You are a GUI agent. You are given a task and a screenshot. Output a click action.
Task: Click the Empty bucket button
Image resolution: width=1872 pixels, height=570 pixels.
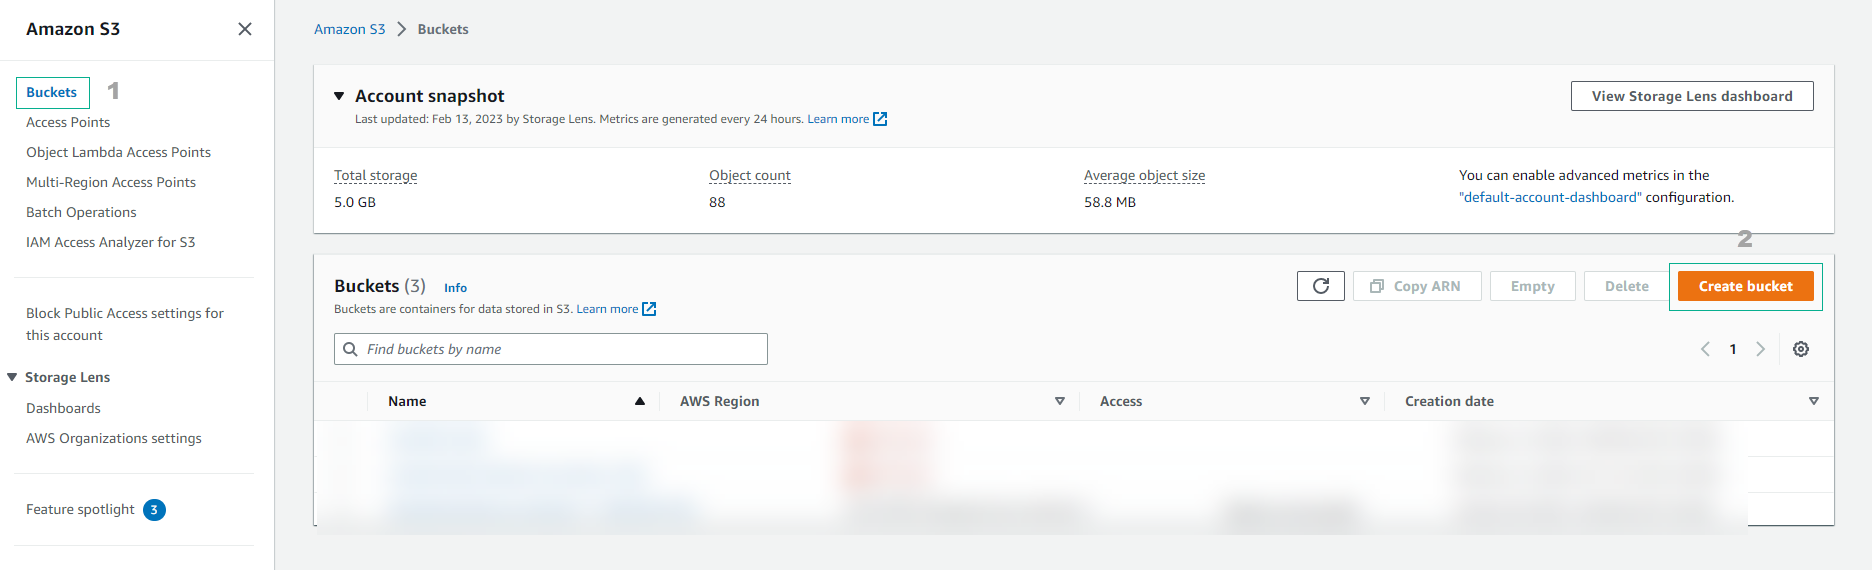(1533, 286)
